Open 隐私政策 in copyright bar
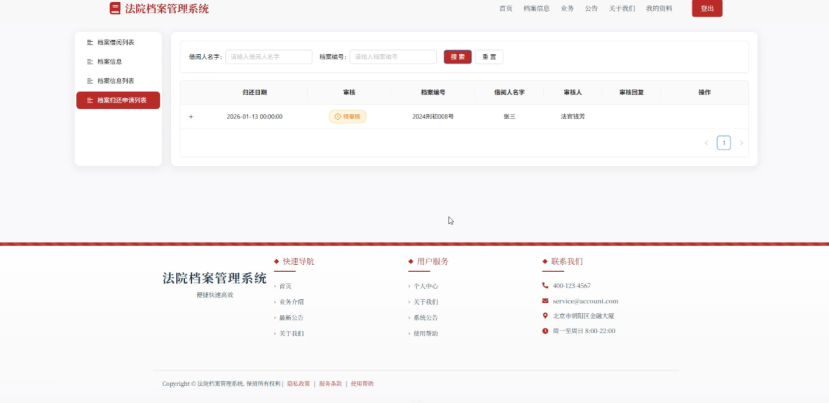 click(x=298, y=384)
